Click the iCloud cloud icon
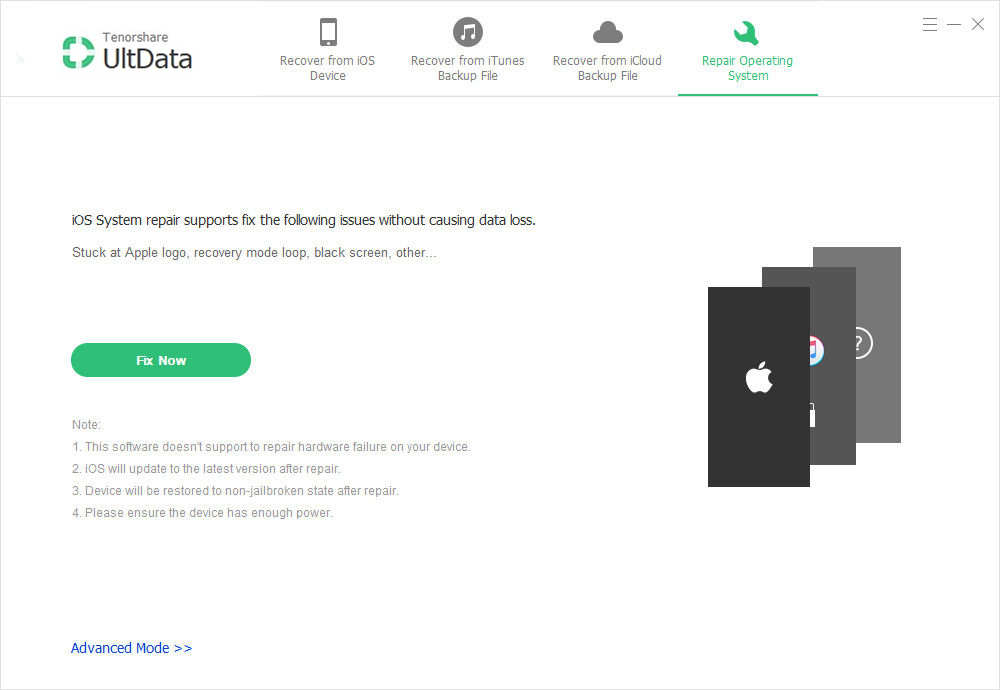This screenshot has height=690, width=1000. (x=607, y=32)
